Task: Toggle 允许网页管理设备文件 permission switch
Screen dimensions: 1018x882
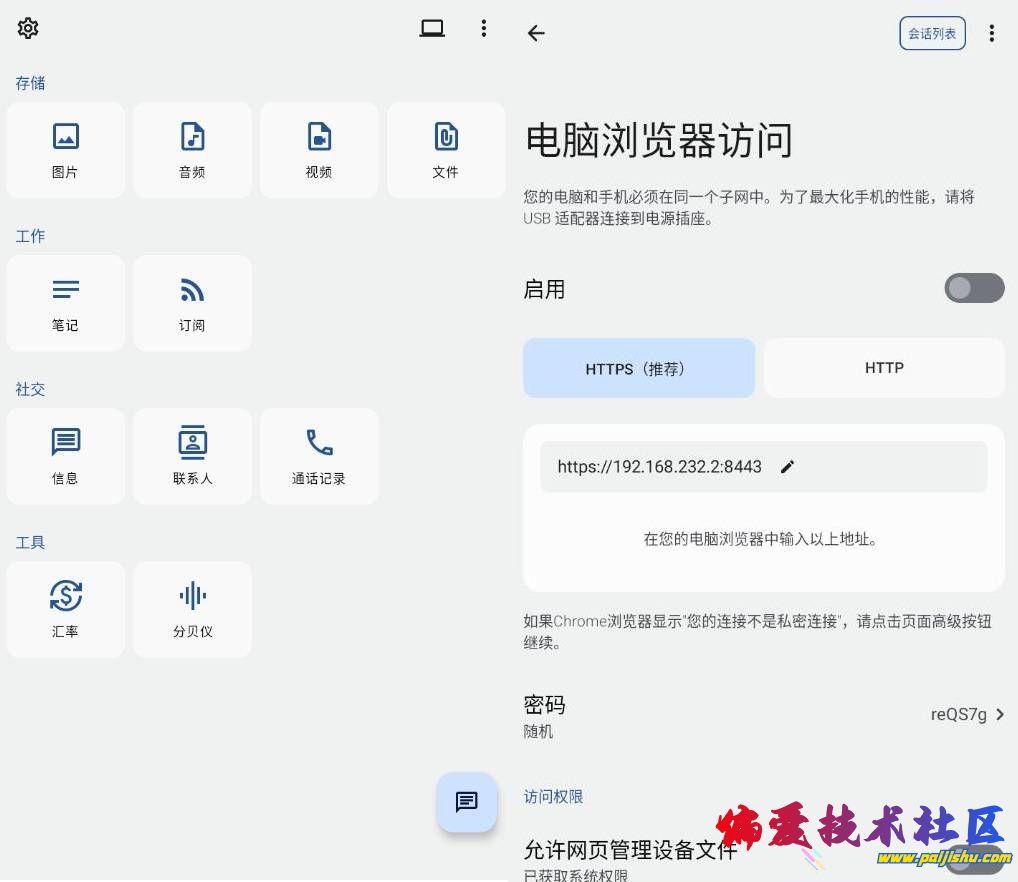Action: 973,858
